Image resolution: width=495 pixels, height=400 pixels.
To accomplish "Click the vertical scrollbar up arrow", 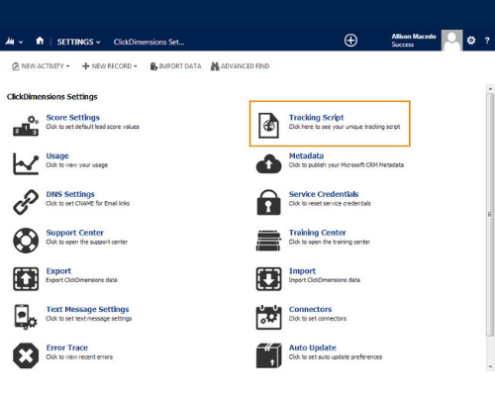I will pyautogui.click(x=490, y=89).
